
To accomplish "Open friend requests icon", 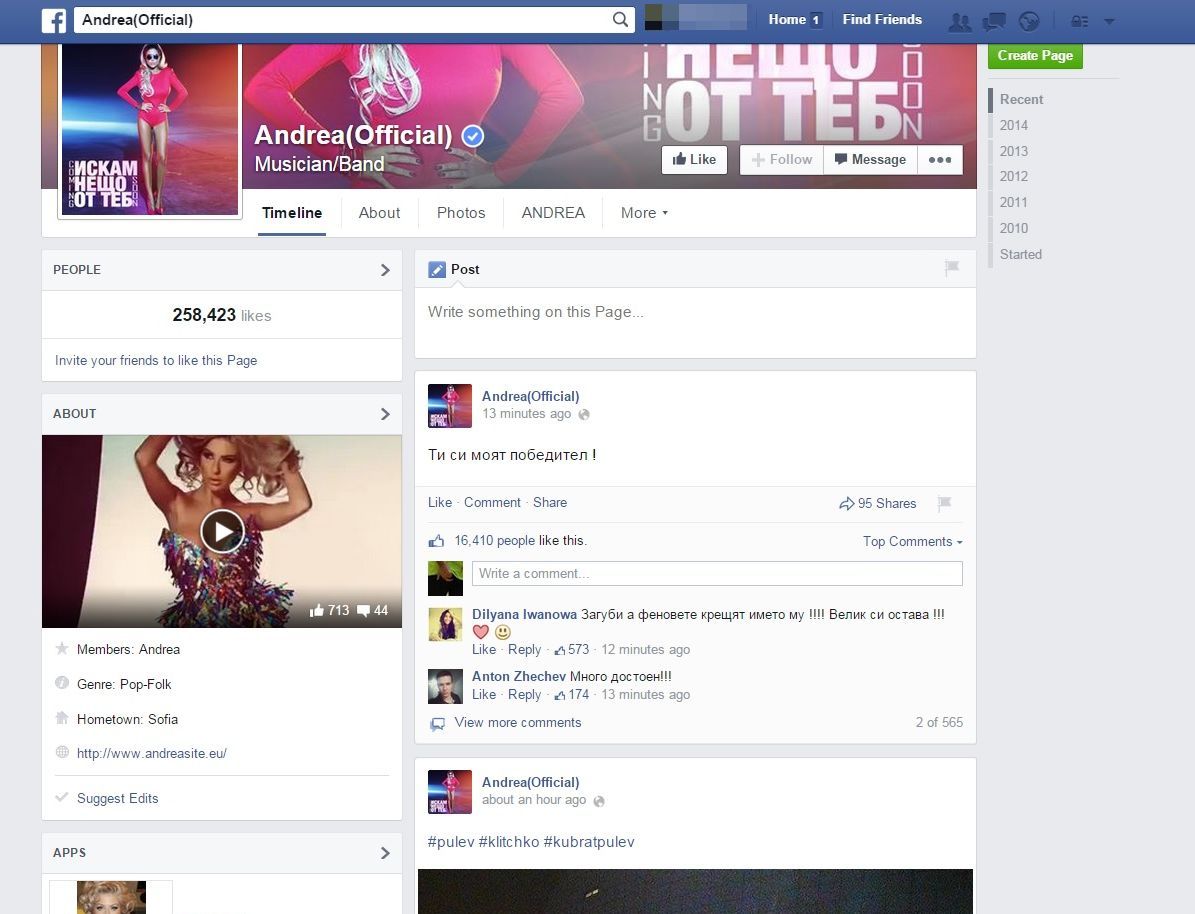I will pyautogui.click(x=960, y=21).
